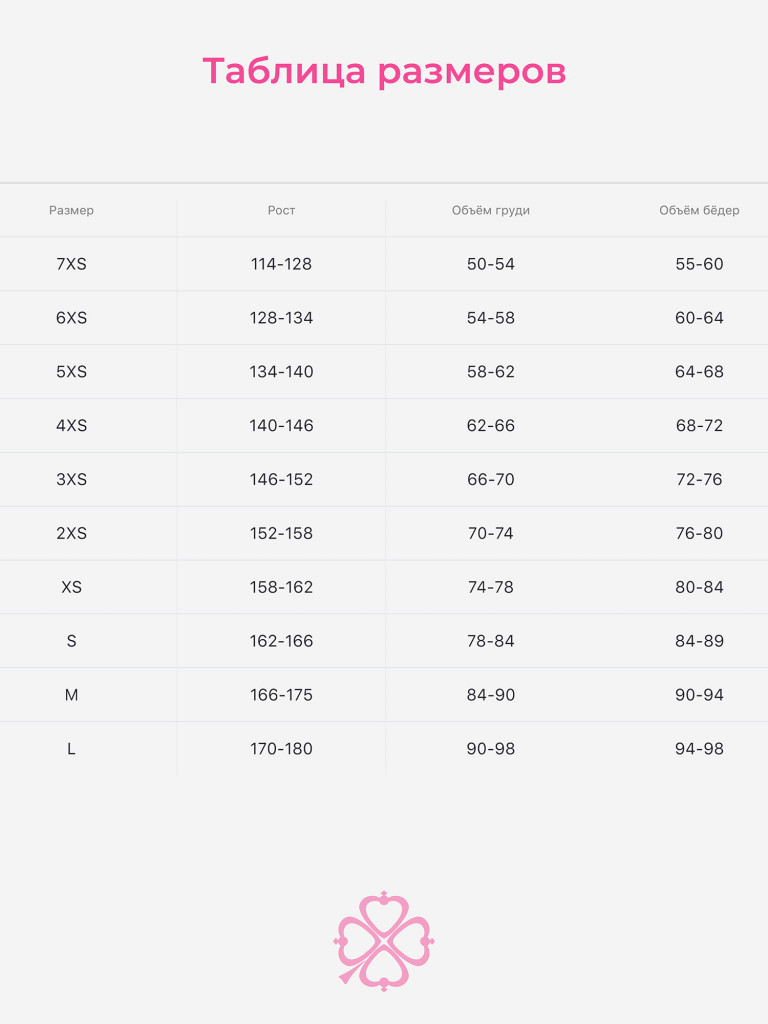This screenshot has height=1024, width=768.
Task: Click hip measurement 94-98
Action: pyautogui.click(x=699, y=749)
